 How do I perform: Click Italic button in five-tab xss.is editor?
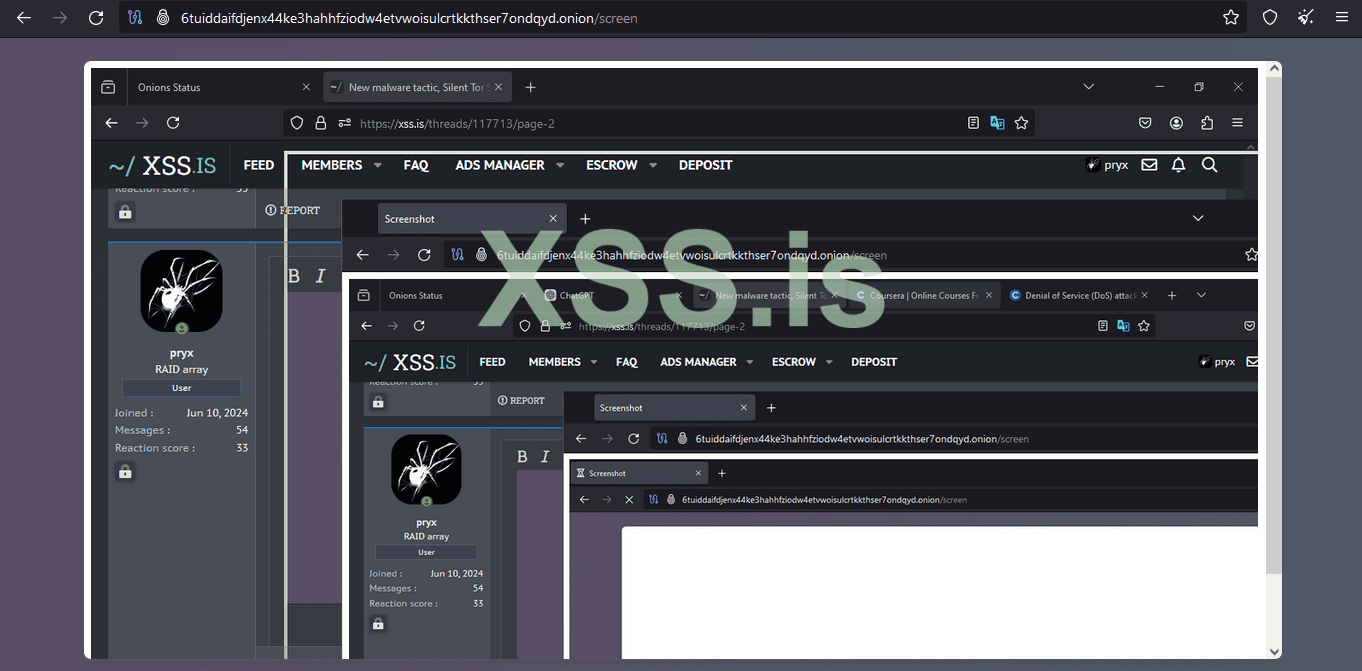pos(545,457)
